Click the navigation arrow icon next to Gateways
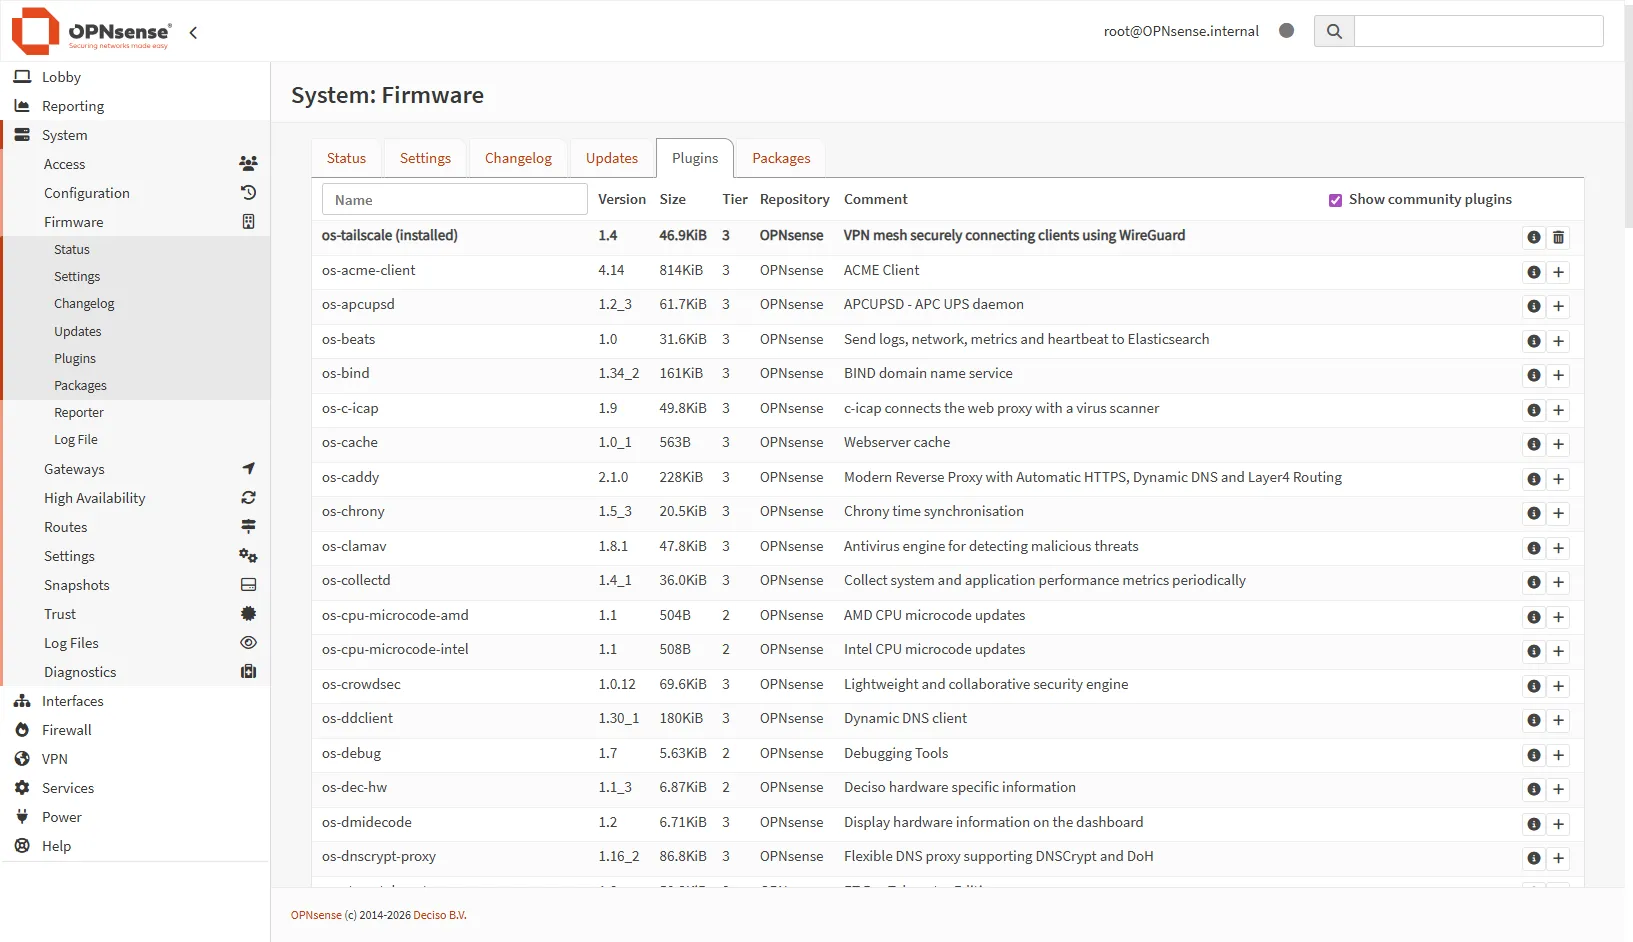Image resolution: width=1633 pixels, height=942 pixels. pyautogui.click(x=248, y=468)
